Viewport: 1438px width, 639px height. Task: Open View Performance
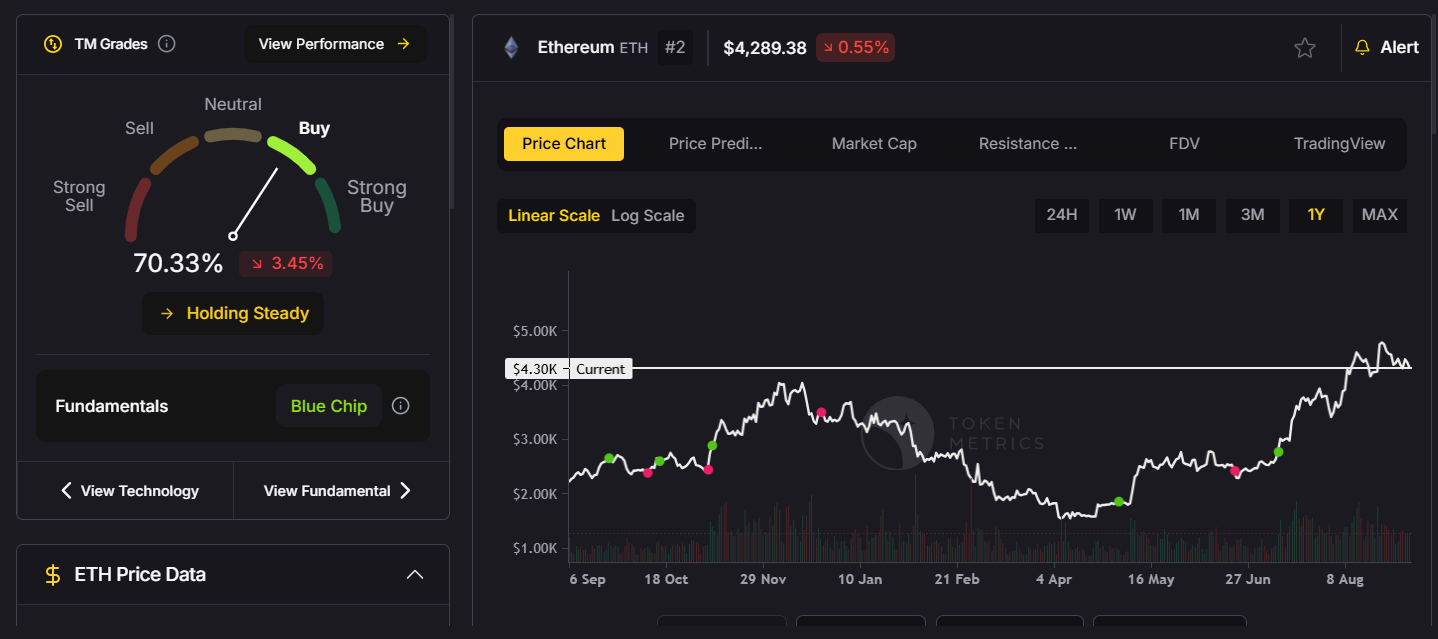[x=335, y=44]
